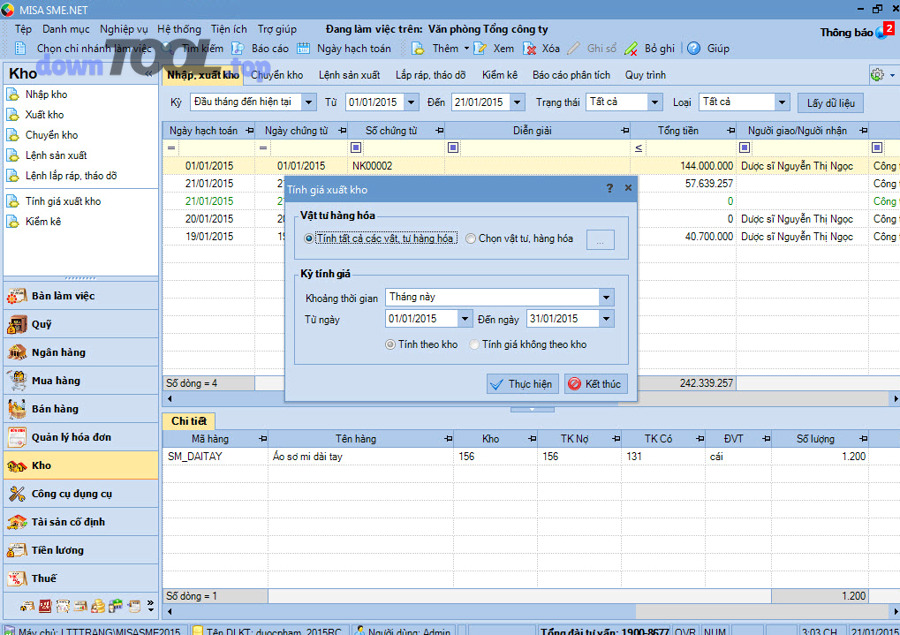
Task: Open the Từ ngày date dropdown in dialog
Action: pyautogui.click(x=465, y=319)
